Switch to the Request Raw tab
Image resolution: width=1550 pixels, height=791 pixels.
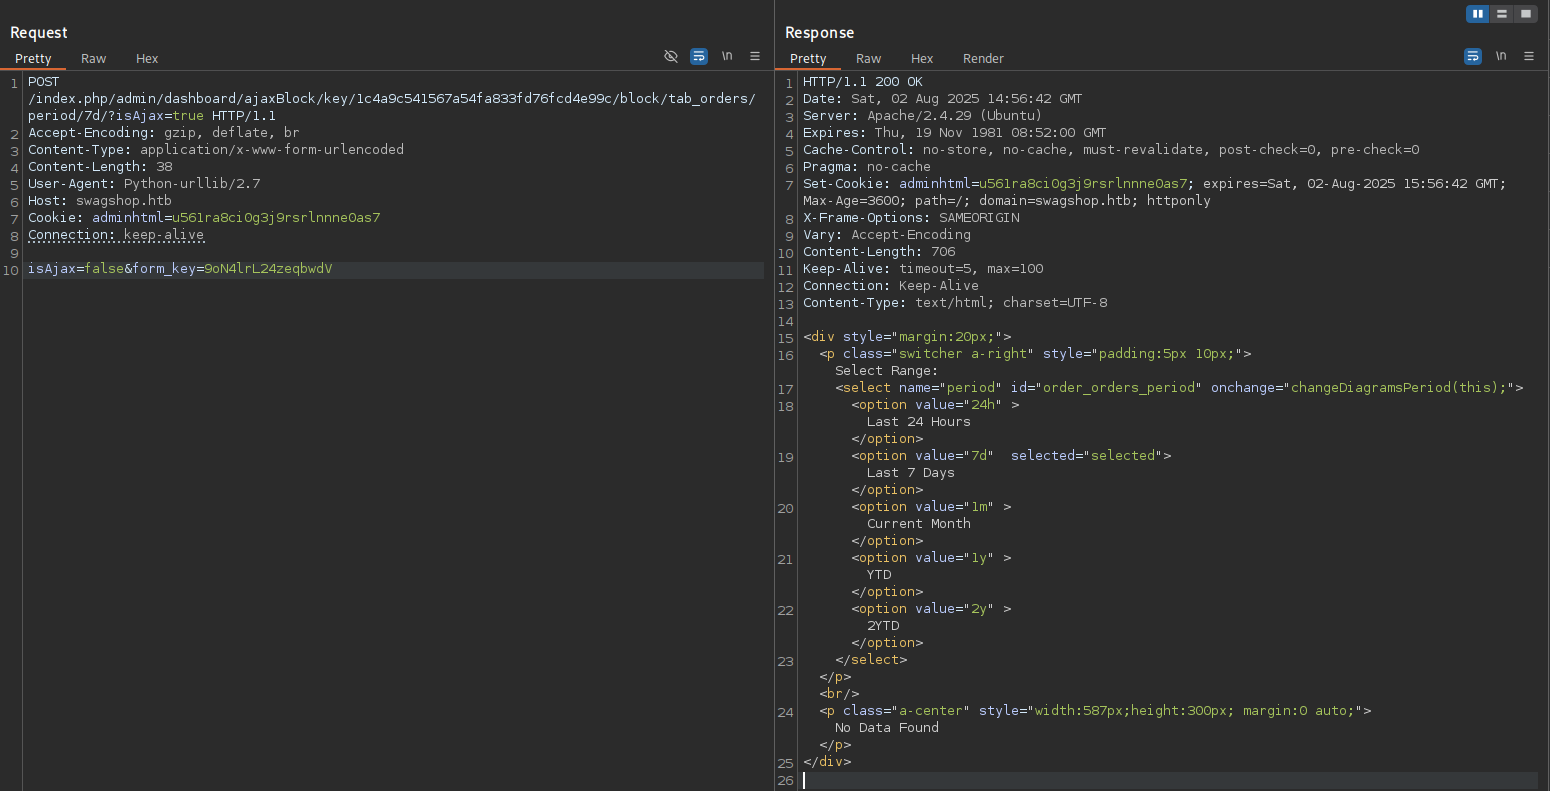coord(94,58)
